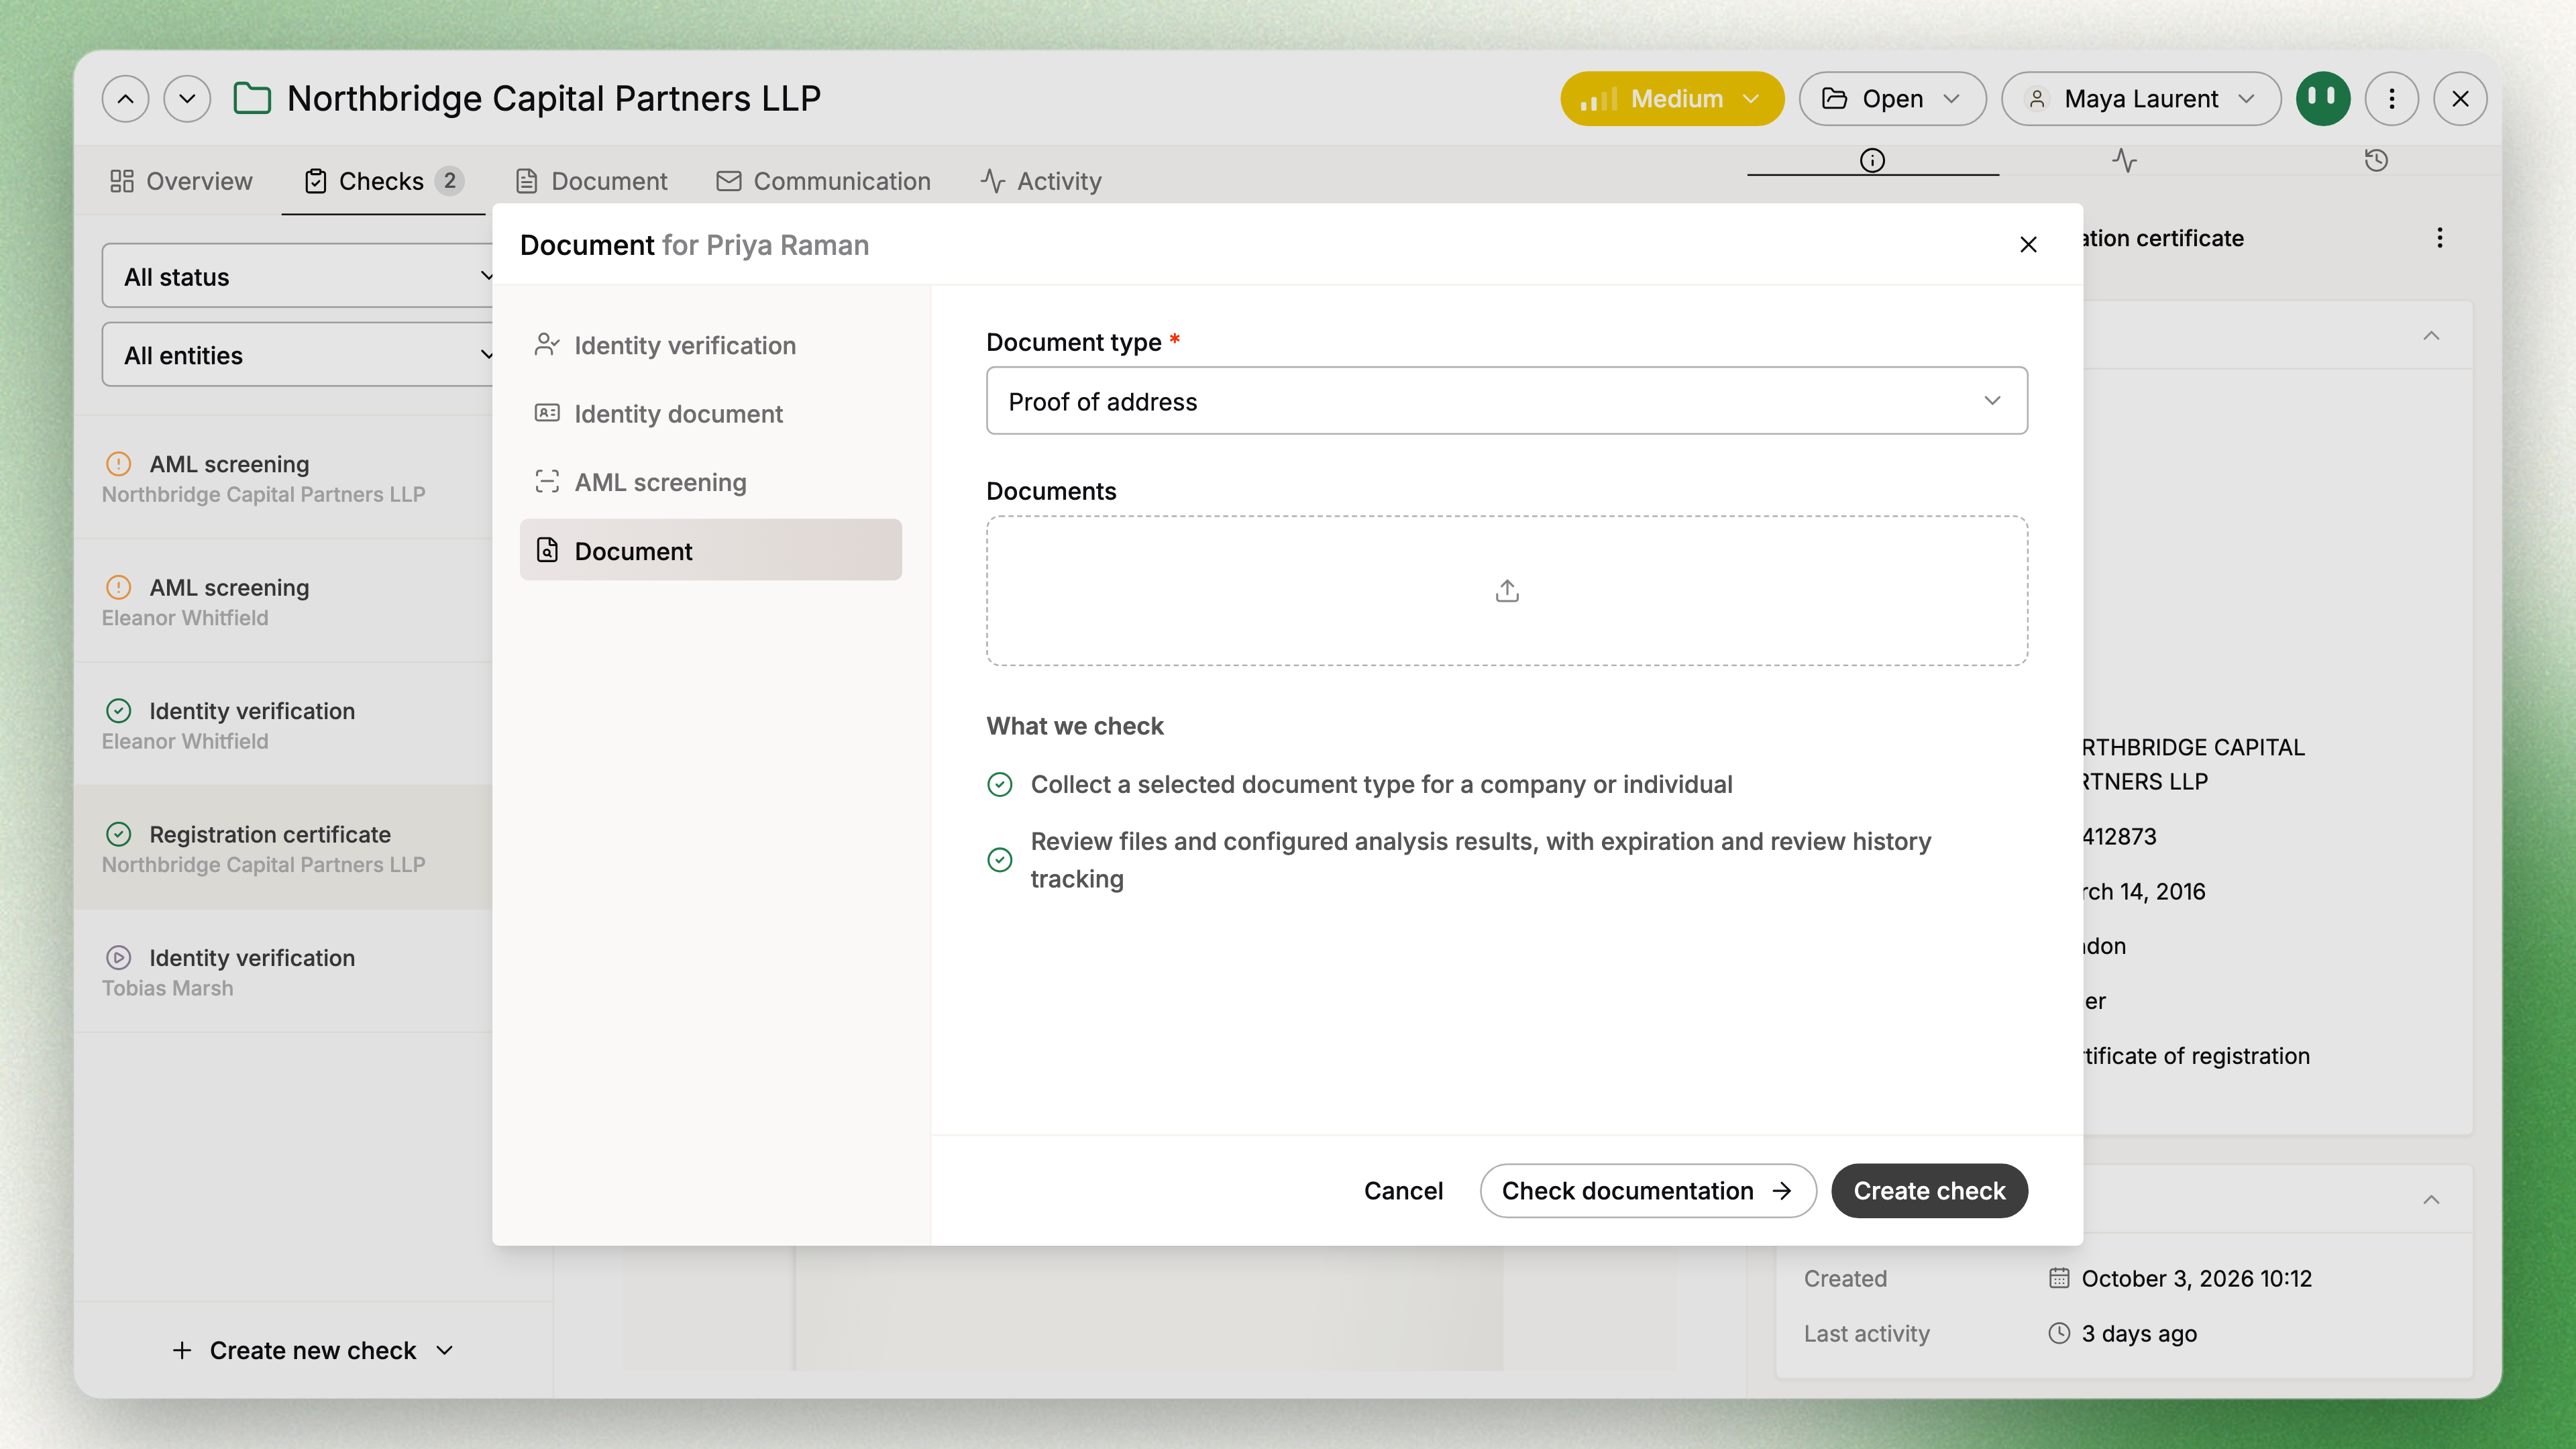Viewport: 2576px width, 1449px height.
Task: Open the history clock panel icon
Action: [2376, 160]
